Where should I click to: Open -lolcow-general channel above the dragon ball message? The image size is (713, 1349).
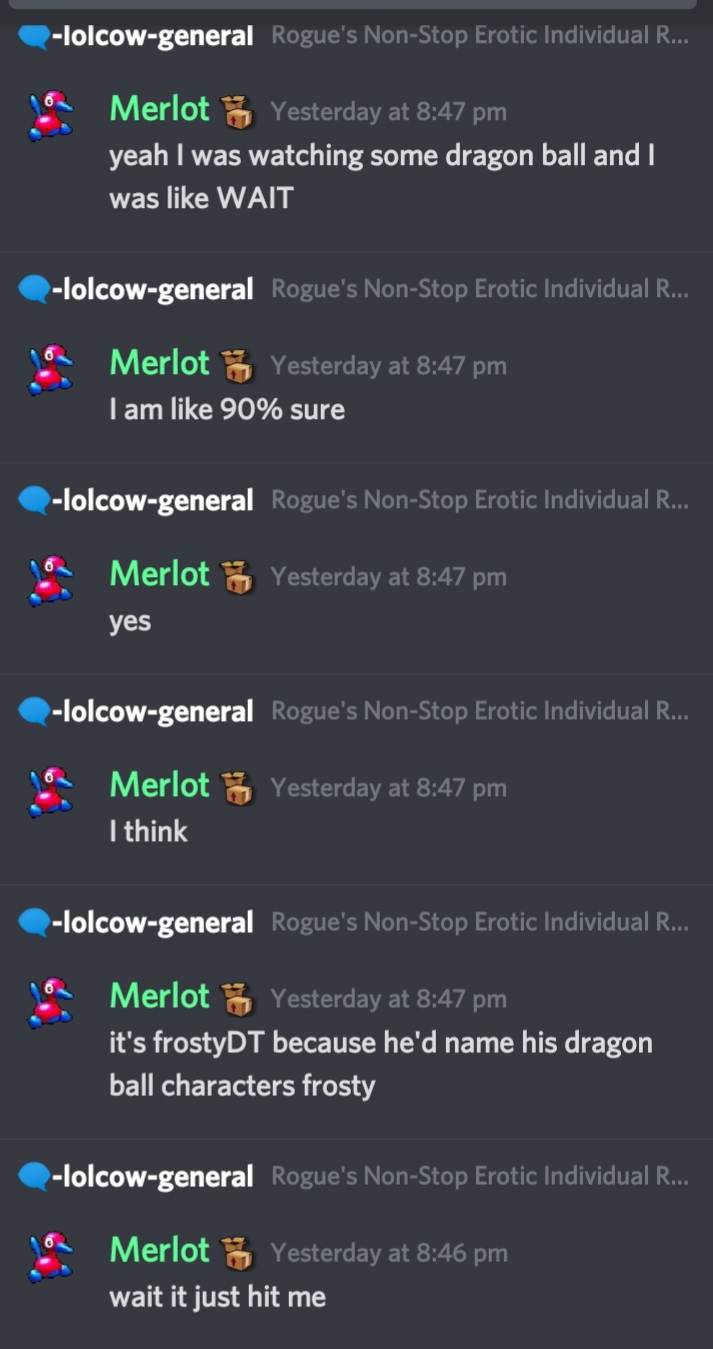153,37
